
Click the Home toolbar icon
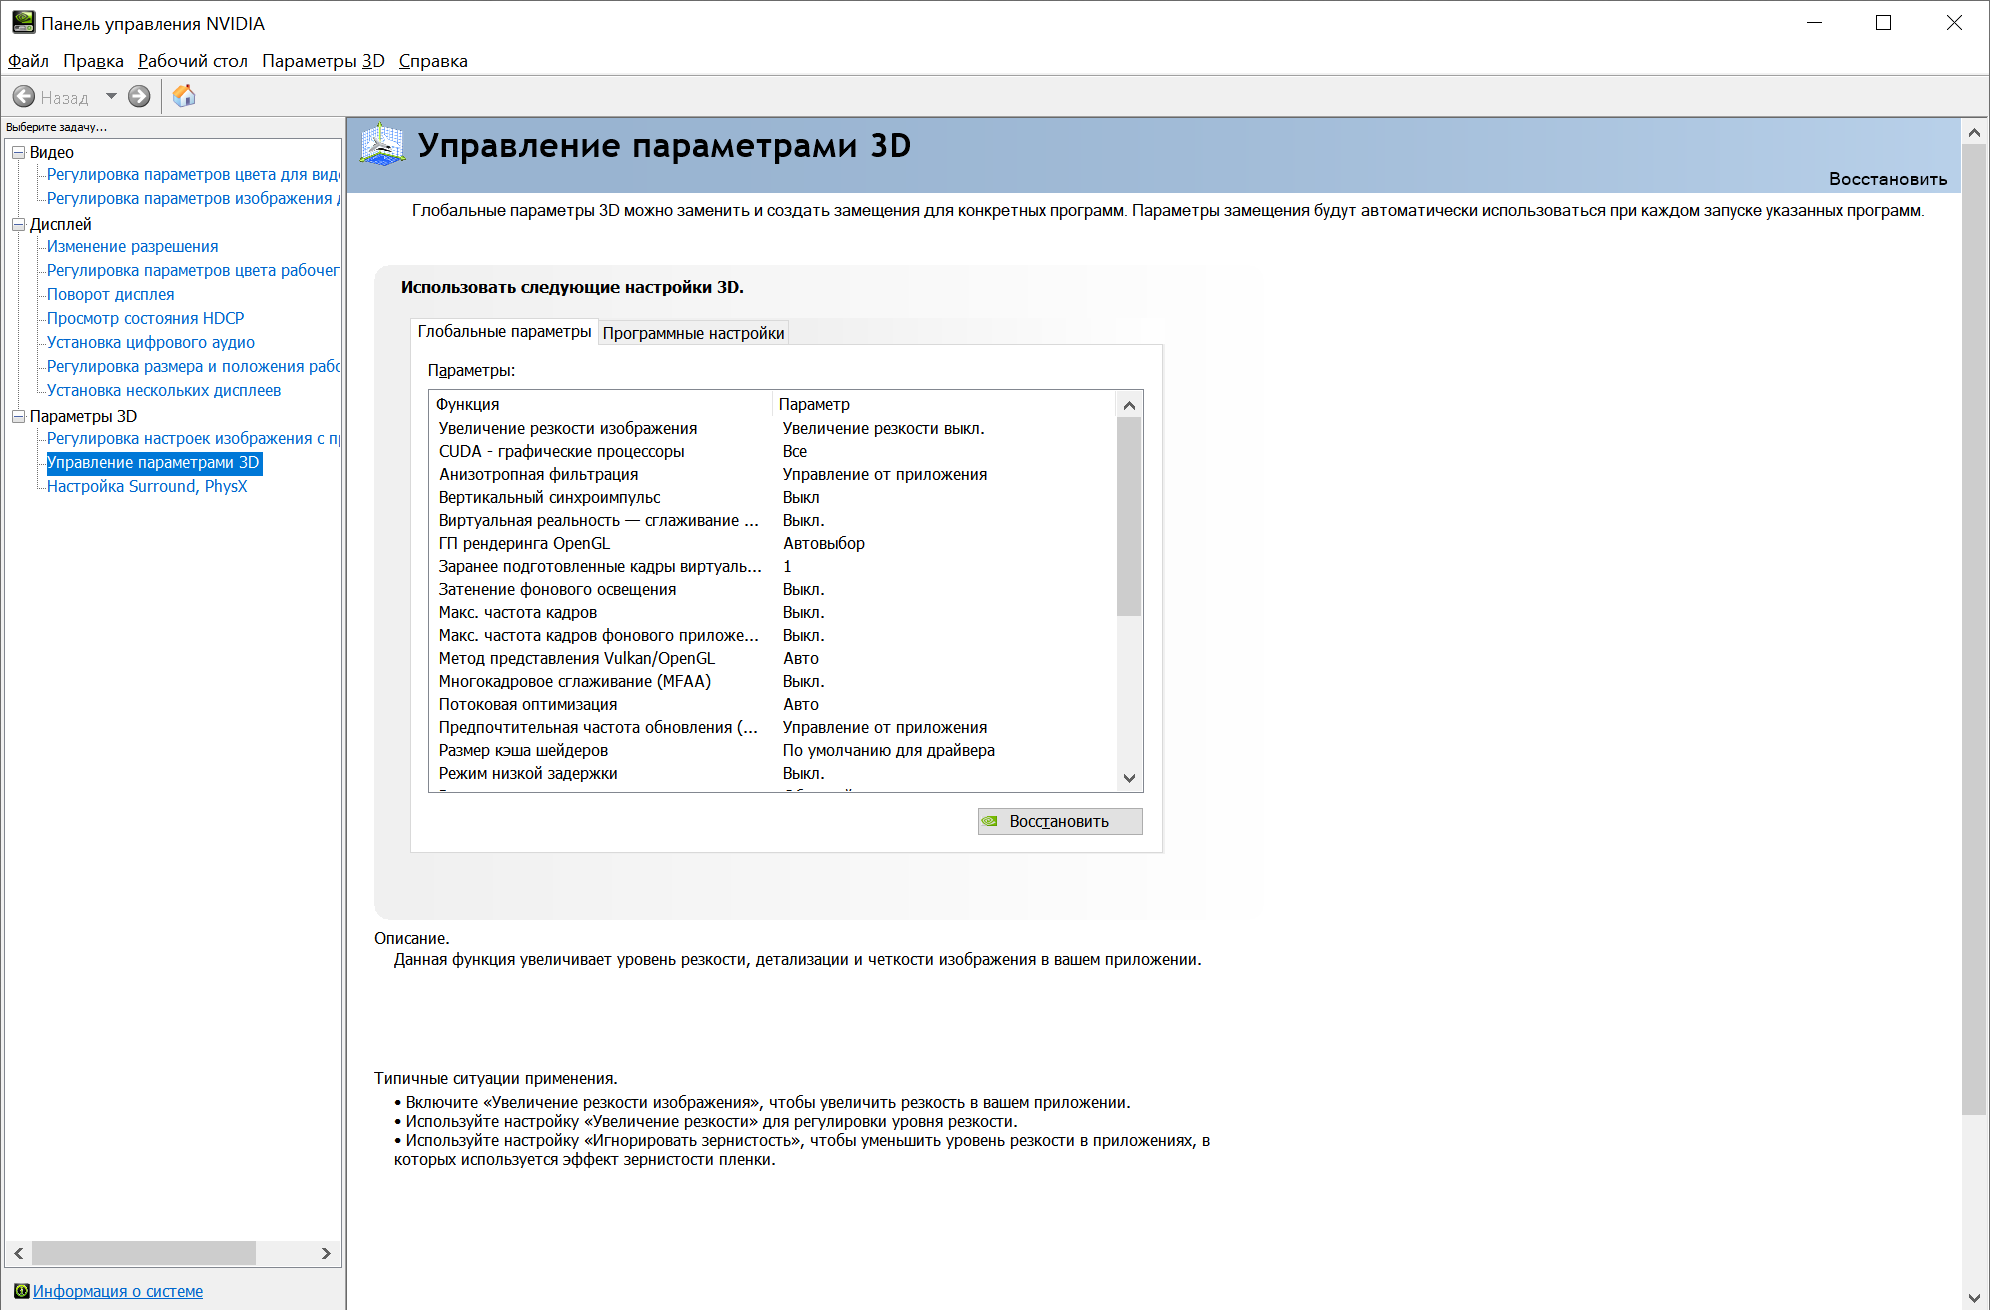click(184, 96)
